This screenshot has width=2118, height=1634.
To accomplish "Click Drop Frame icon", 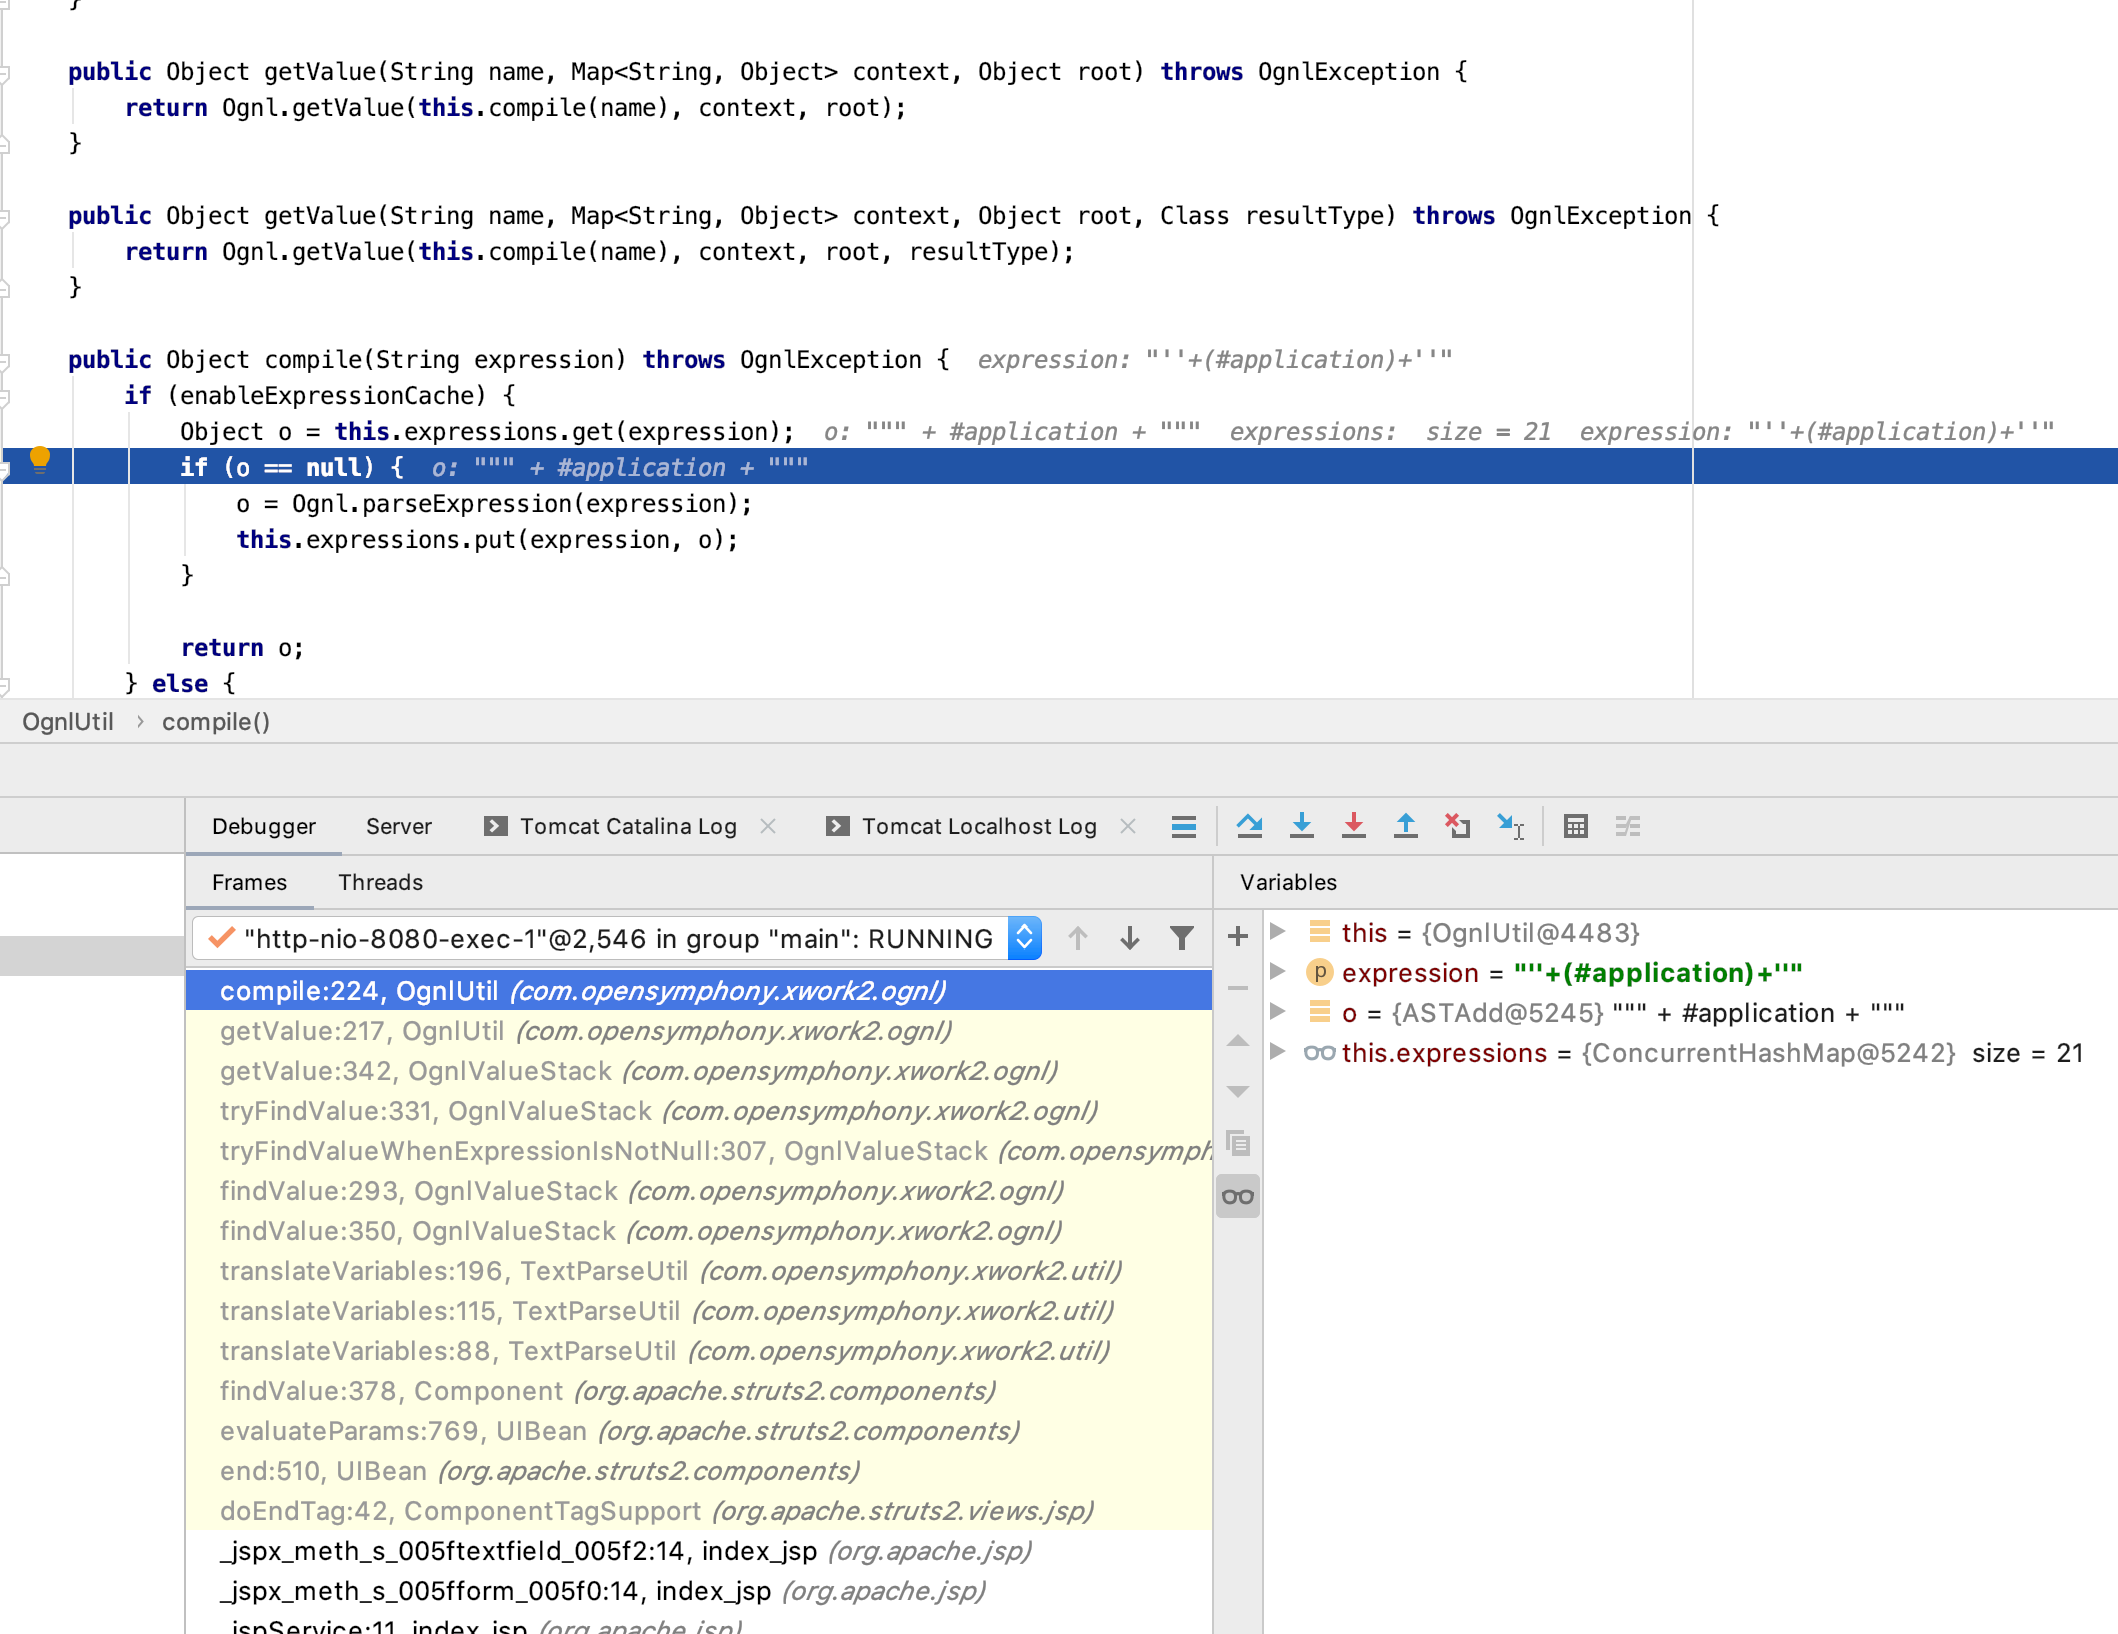I will pyautogui.click(x=1458, y=826).
